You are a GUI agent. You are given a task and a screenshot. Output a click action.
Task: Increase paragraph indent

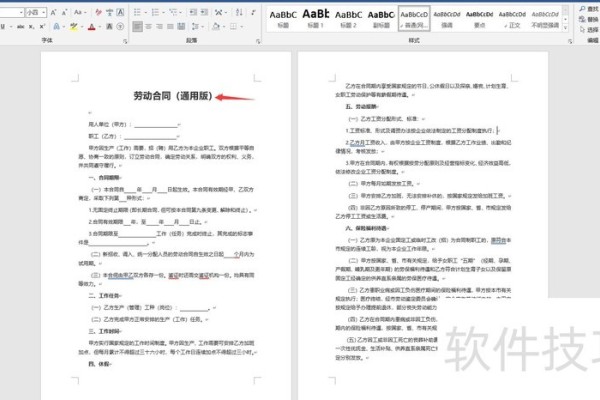pos(204,13)
